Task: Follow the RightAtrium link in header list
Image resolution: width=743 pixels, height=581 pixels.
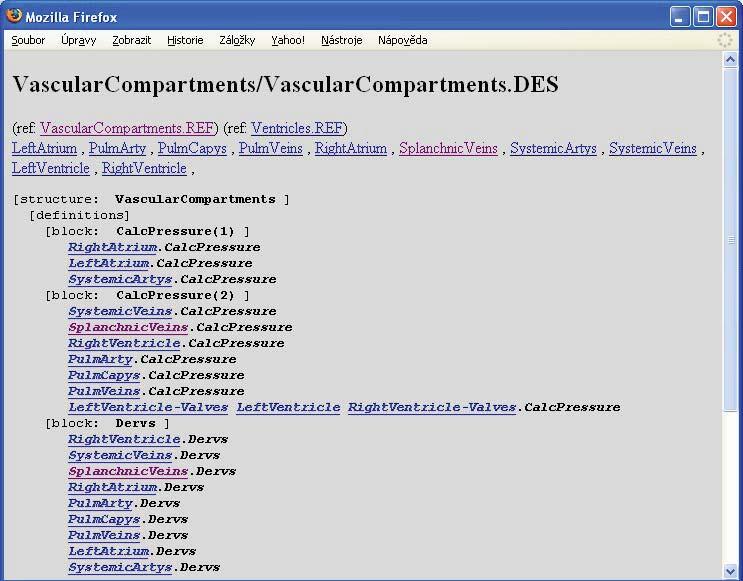Action: click(x=351, y=148)
